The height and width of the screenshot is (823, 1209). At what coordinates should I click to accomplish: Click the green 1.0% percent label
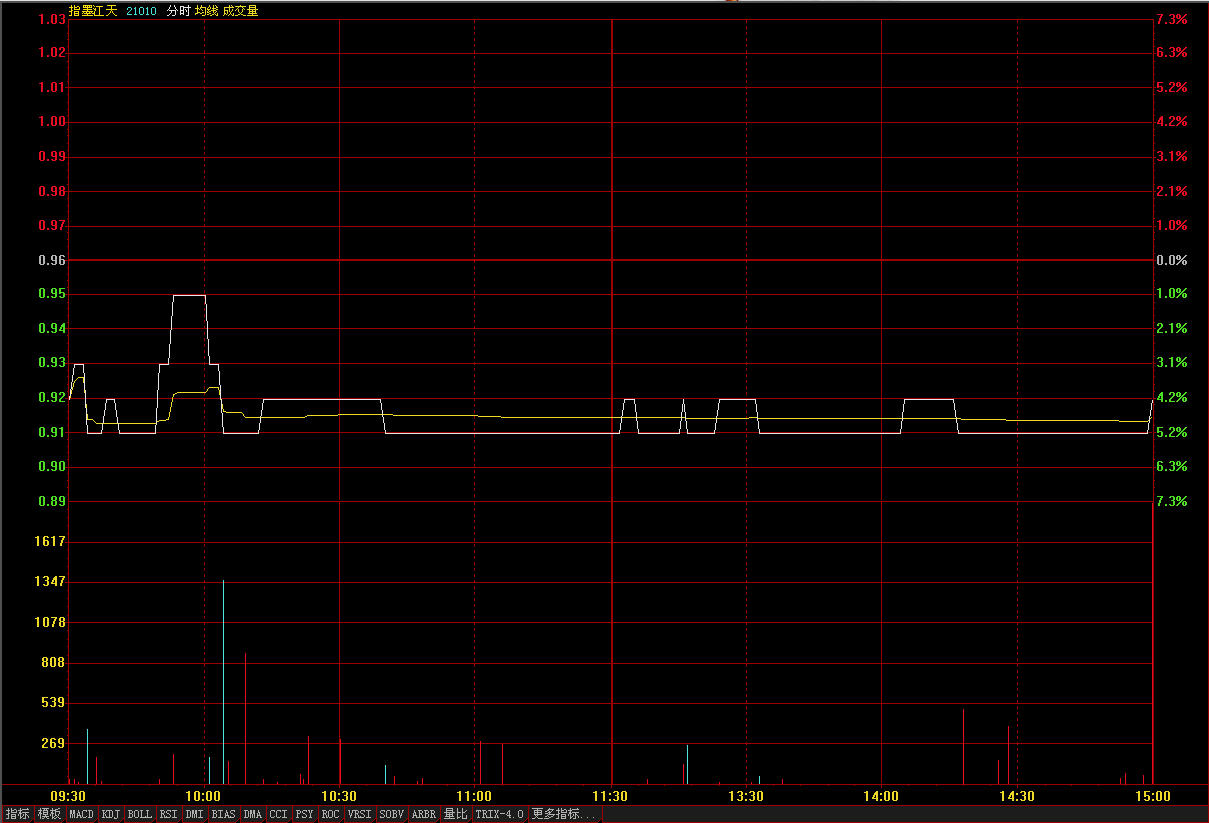pyautogui.click(x=1171, y=294)
